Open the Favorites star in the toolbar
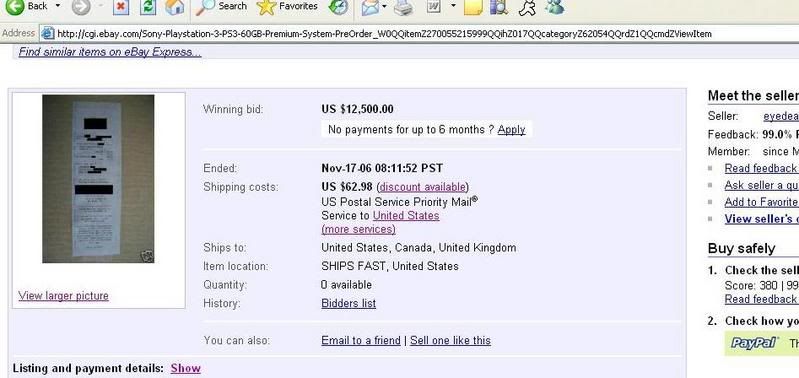 point(287,6)
